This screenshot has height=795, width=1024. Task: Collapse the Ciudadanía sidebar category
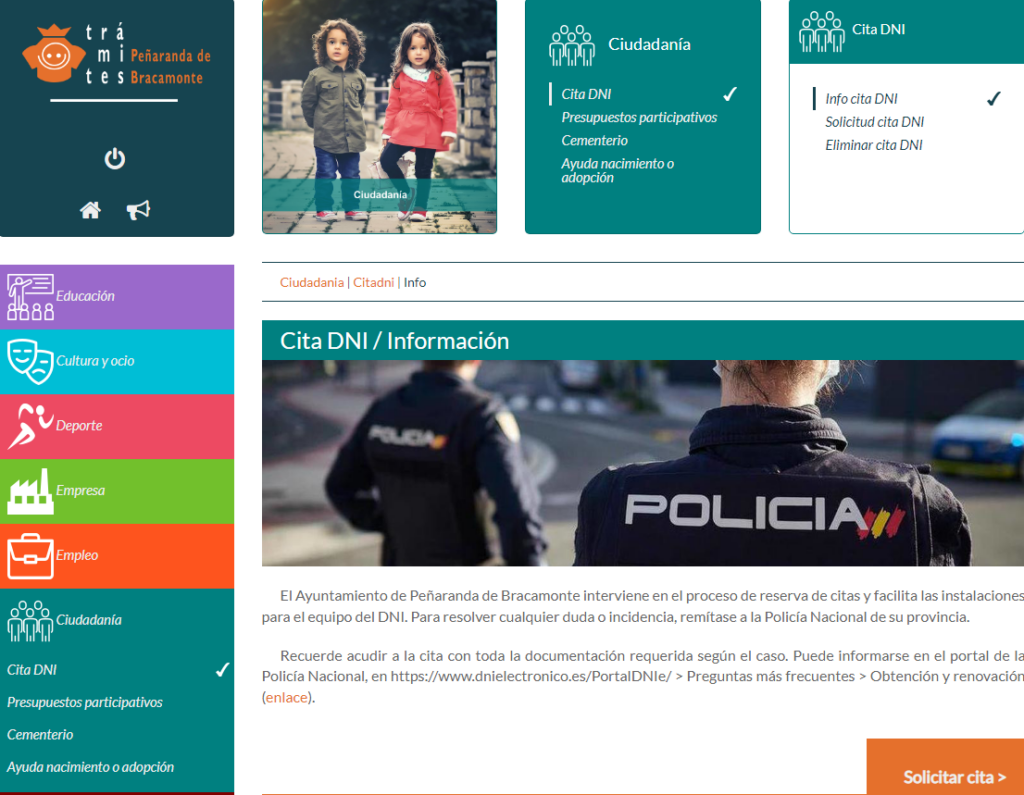pos(117,621)
